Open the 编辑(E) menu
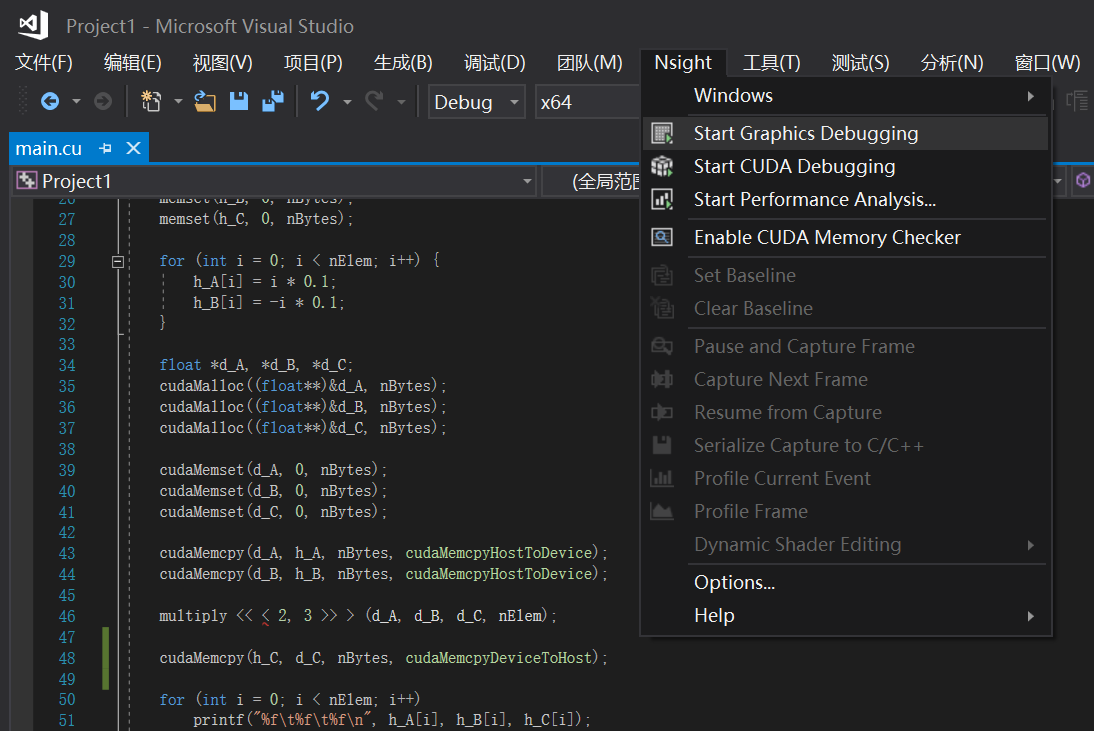This screenshot has height=731, width=1094. point(133,63)
